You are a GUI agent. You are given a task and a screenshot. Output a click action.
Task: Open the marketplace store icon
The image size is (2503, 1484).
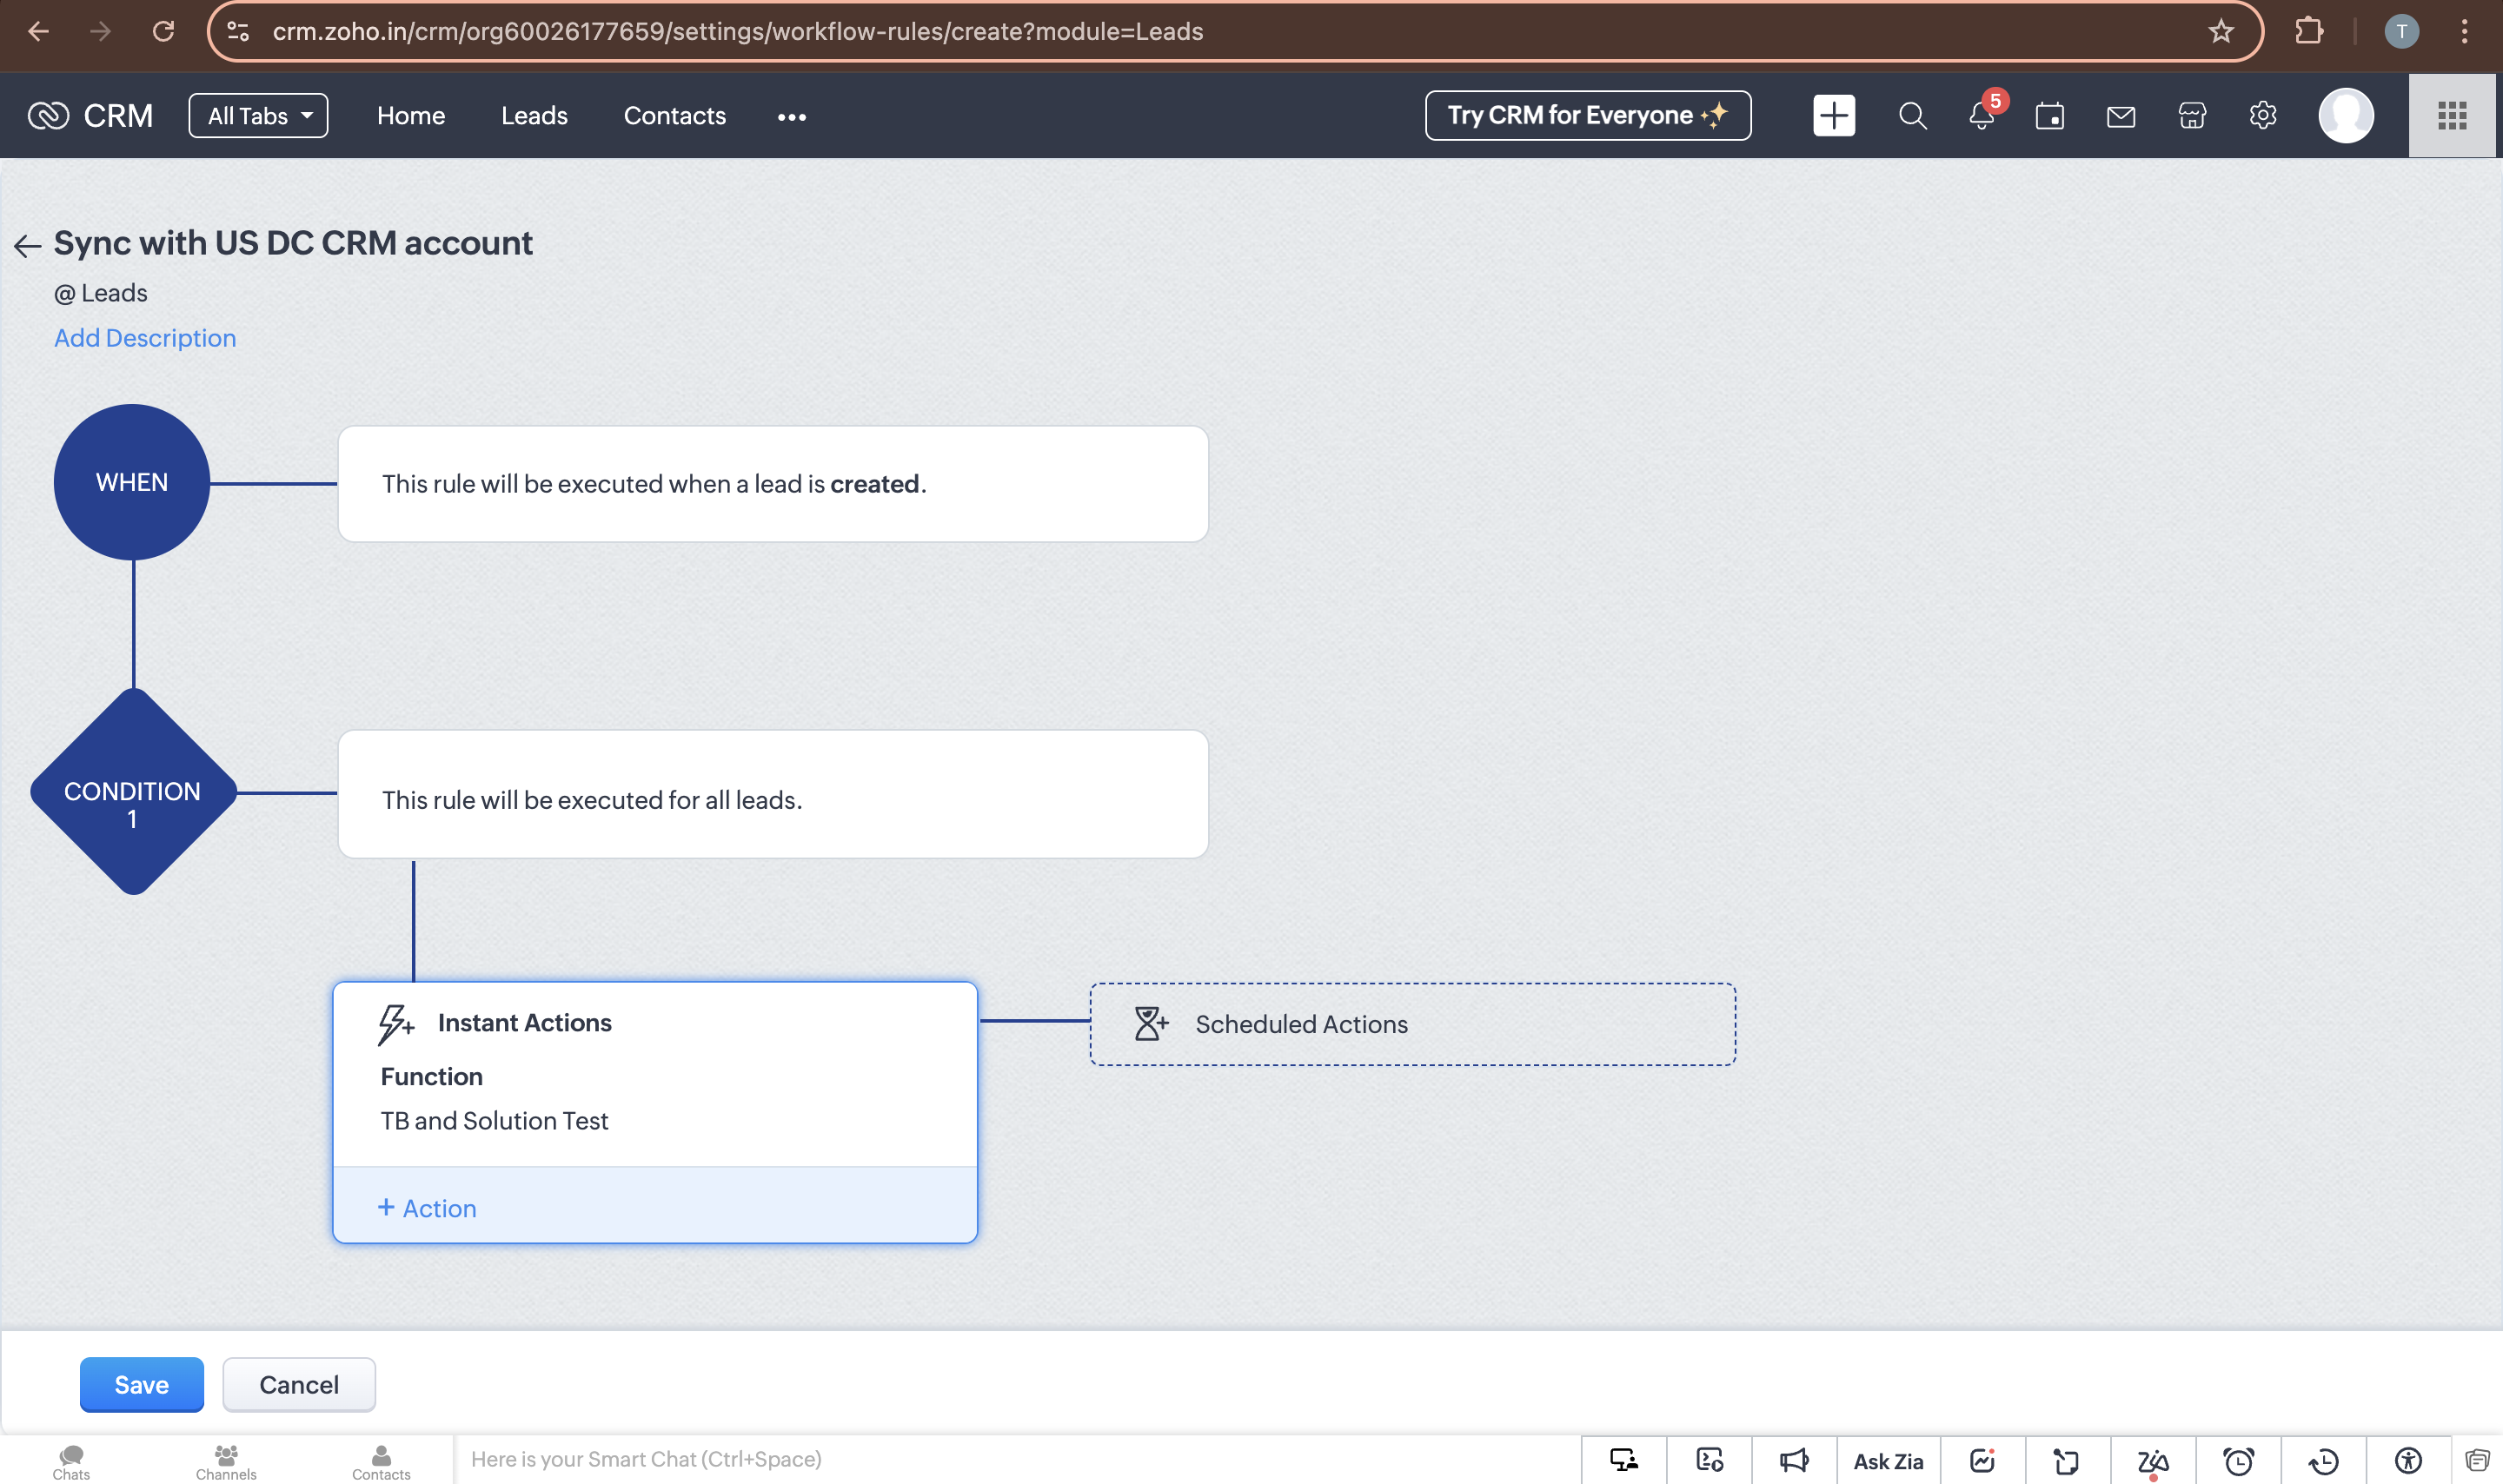[2191, 116]
